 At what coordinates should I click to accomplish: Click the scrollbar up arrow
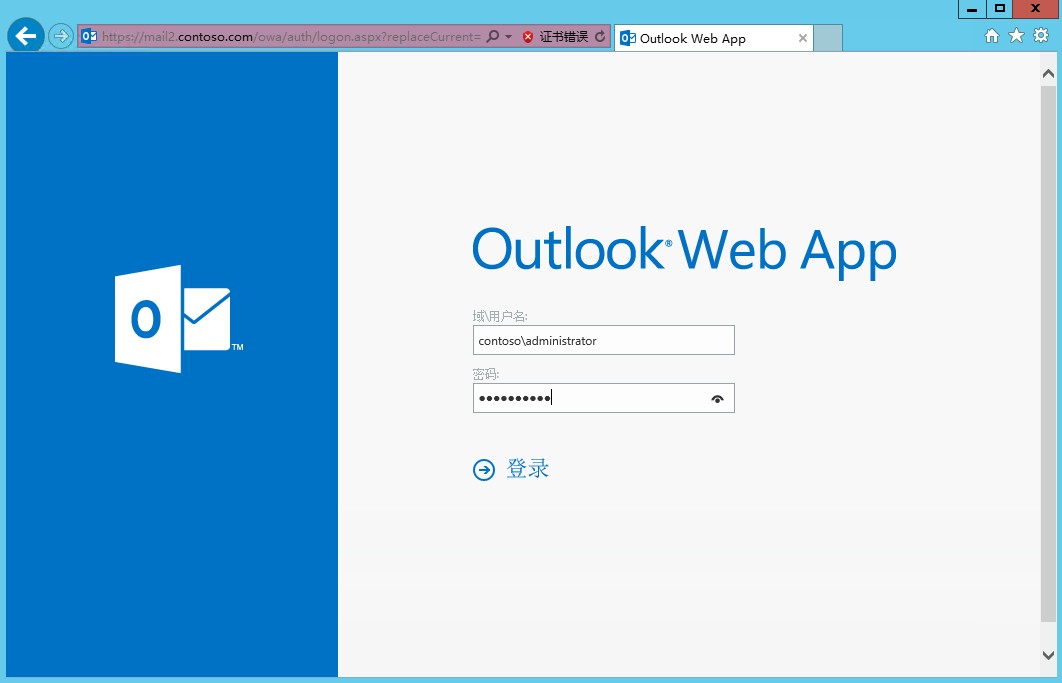1048,73
